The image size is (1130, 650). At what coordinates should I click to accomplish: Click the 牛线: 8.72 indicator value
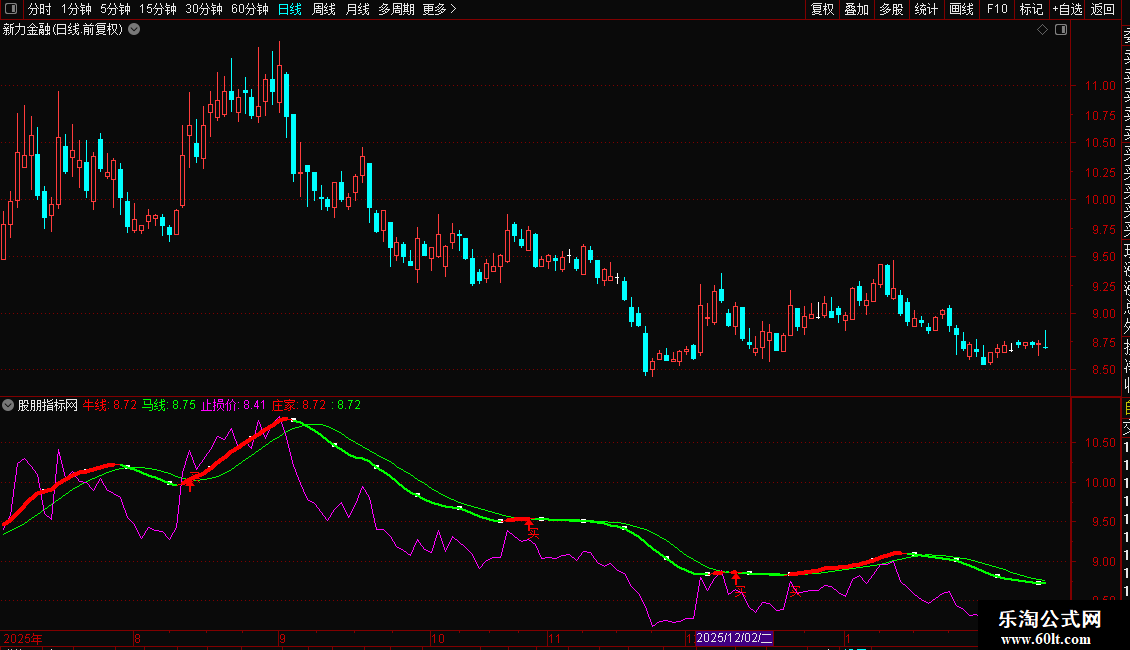tap(110, 405)
